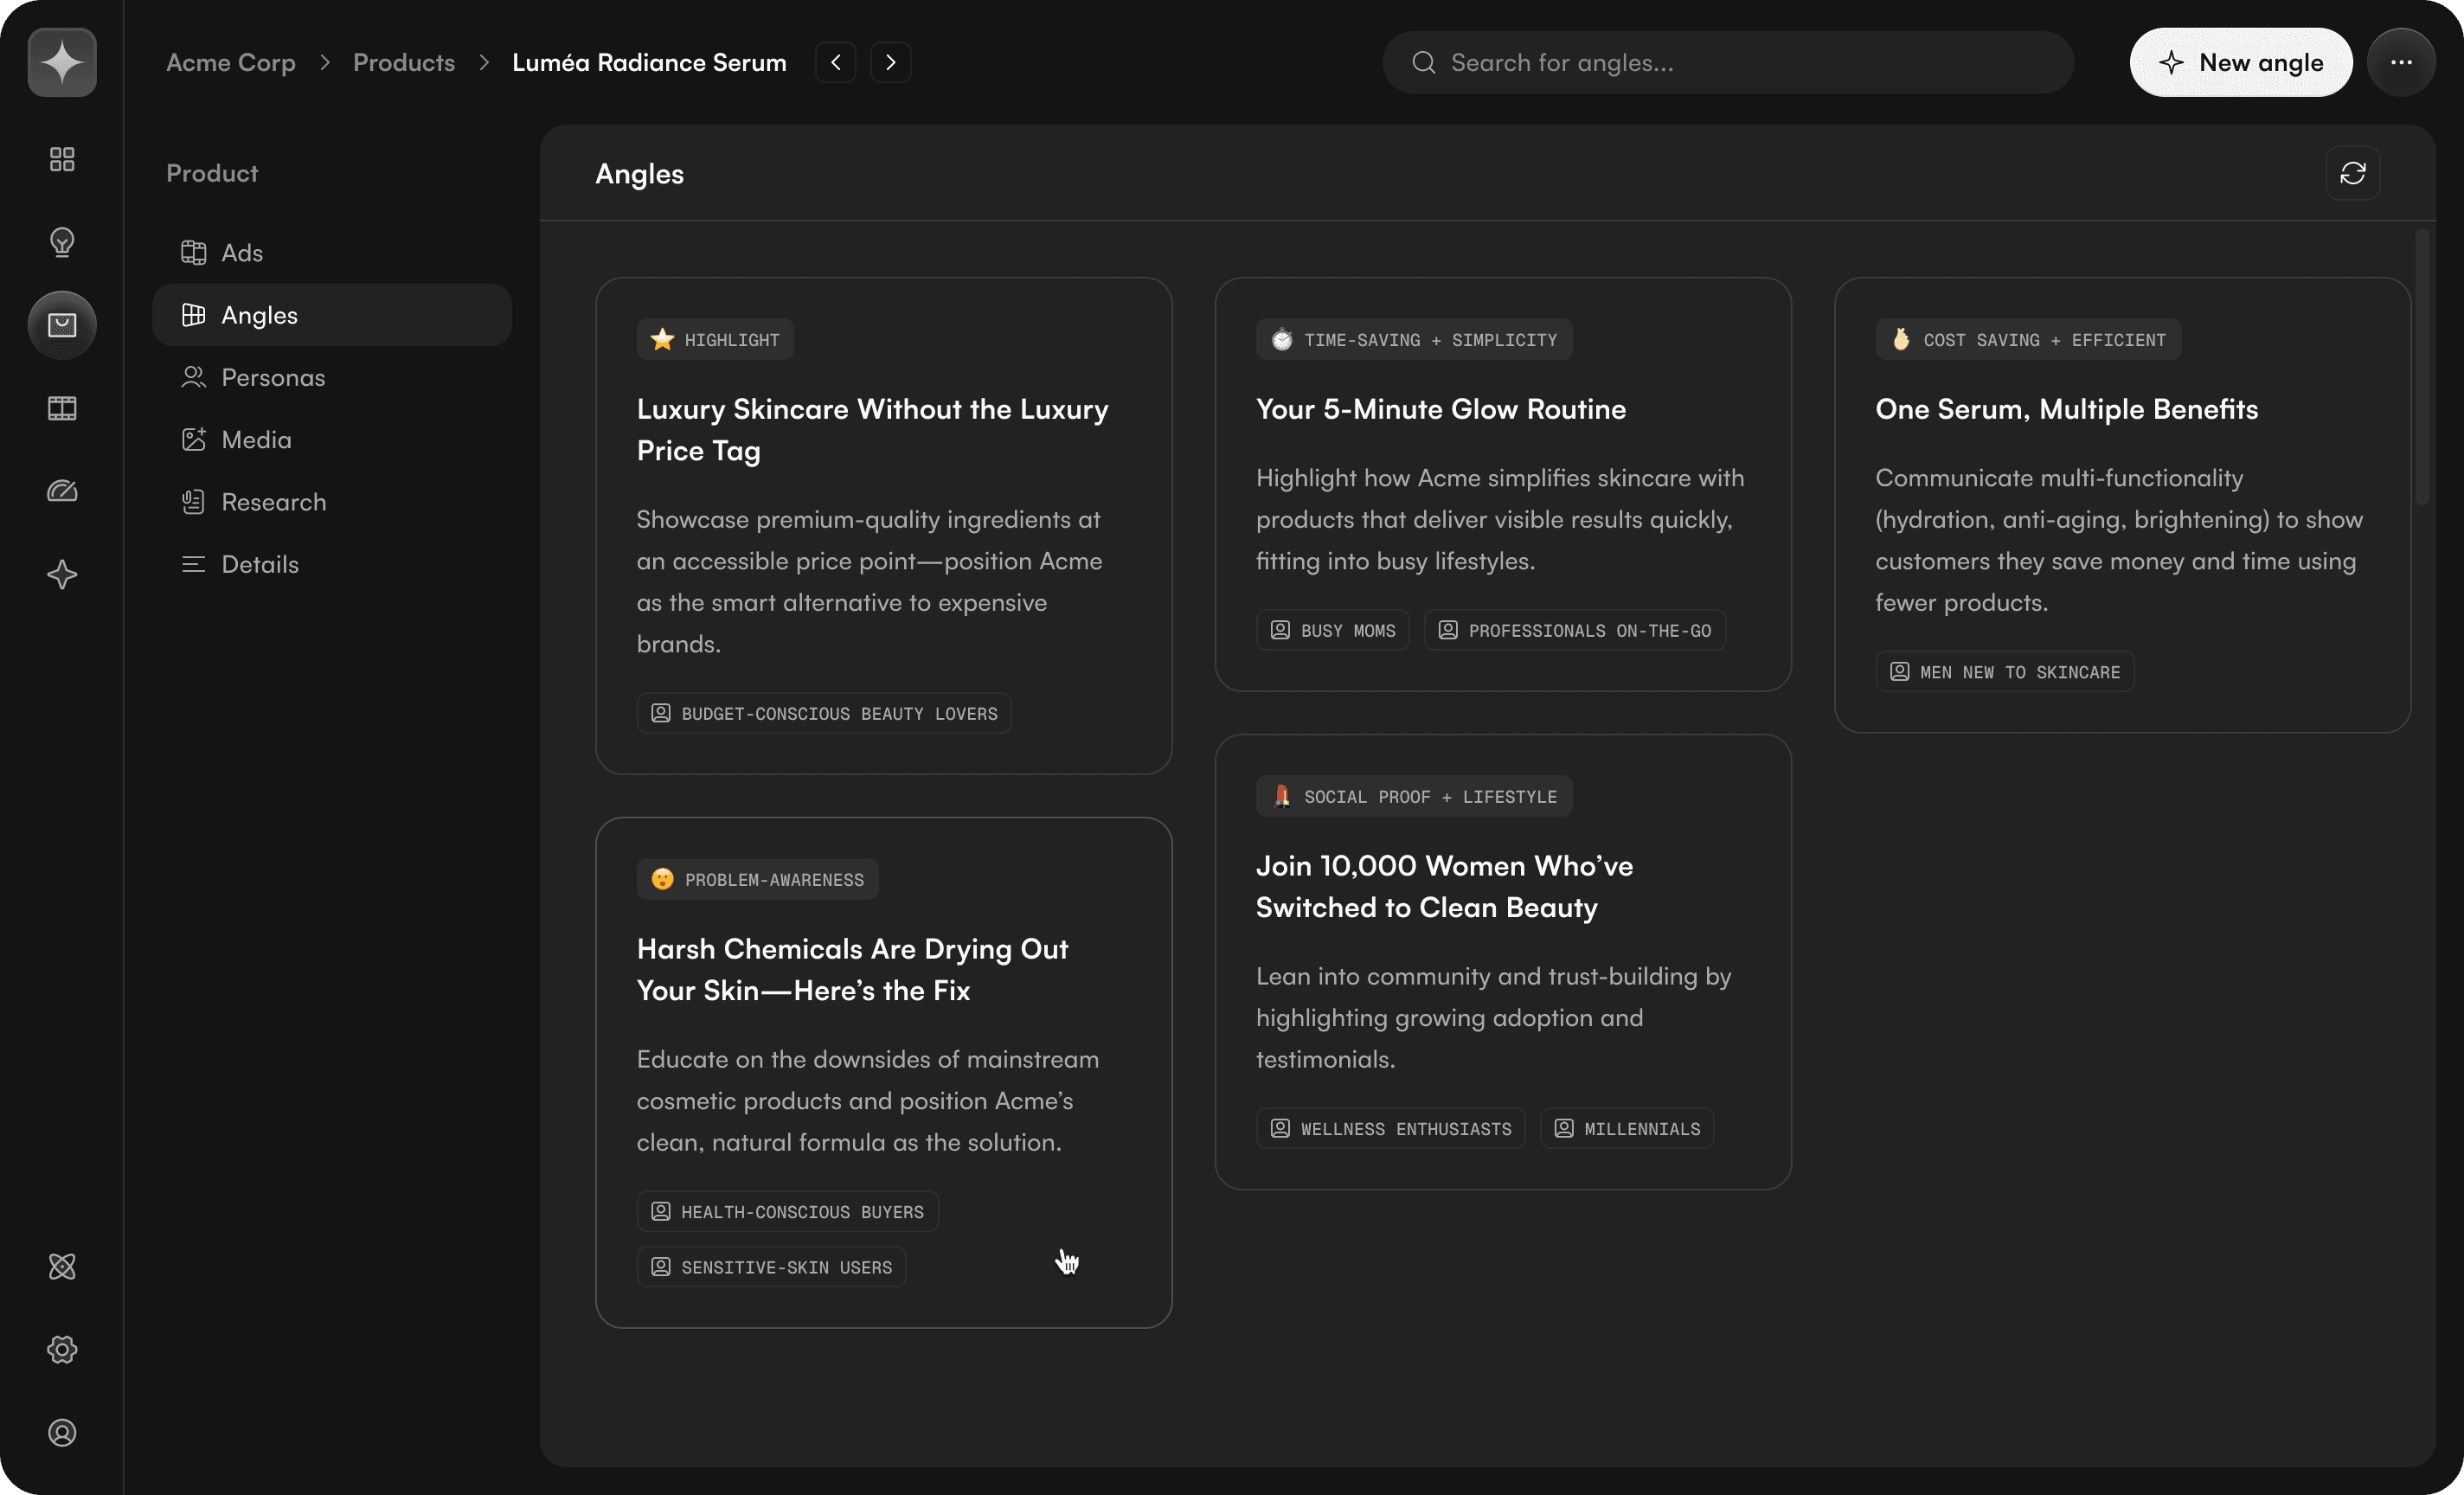Navigate to Products breadcrumb
2464x1495 pixels.
pos(404,62)
